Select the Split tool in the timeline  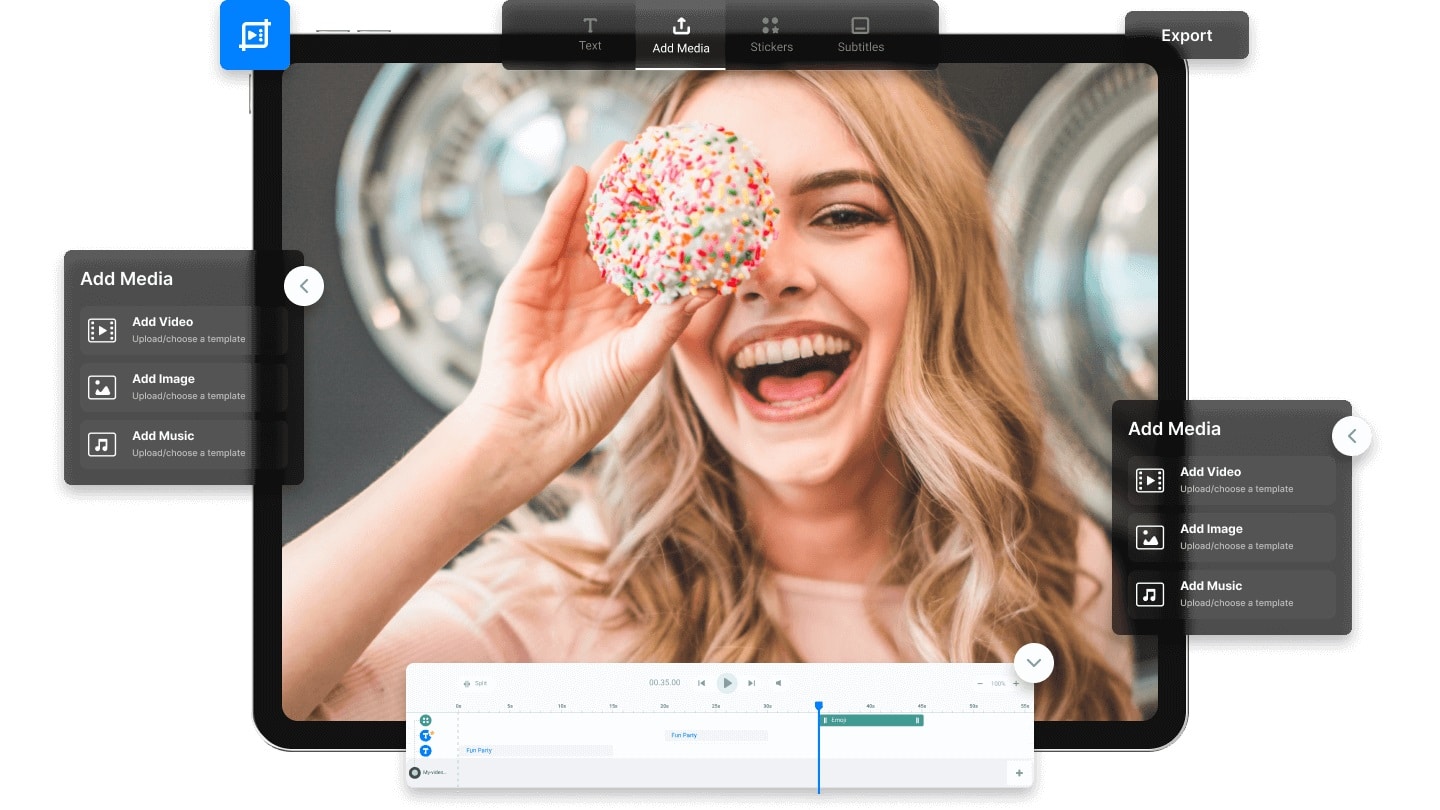(476, 683)
